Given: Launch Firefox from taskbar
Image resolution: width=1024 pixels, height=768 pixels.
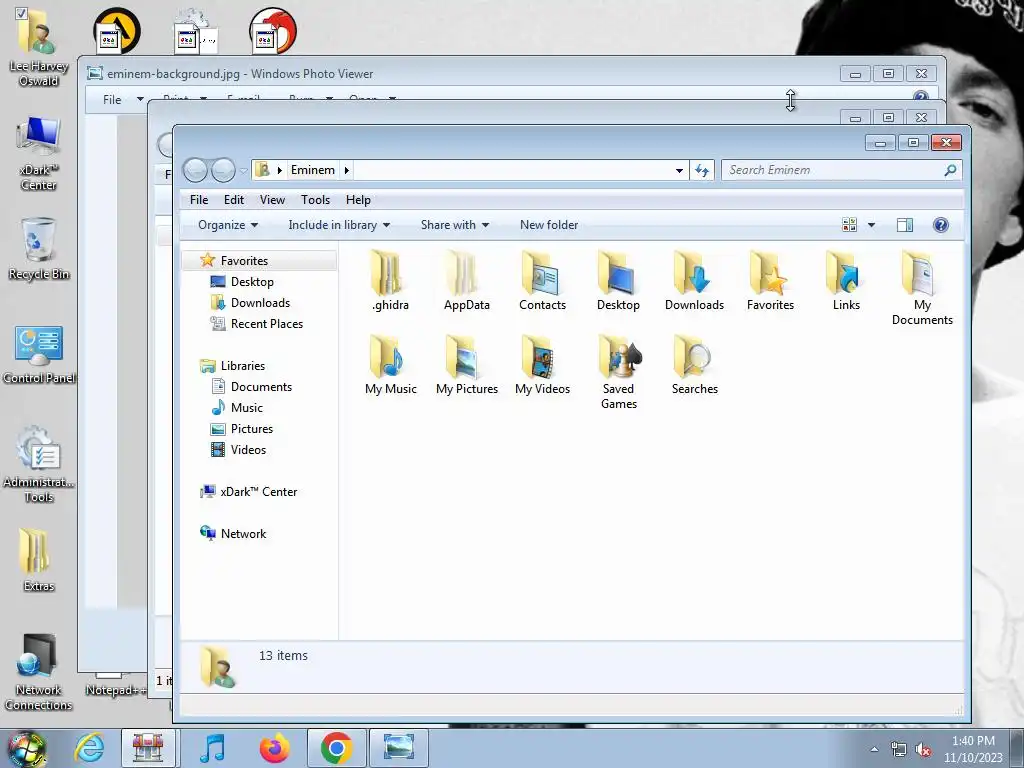Looking at the screenshot, I should coord(274,748).
